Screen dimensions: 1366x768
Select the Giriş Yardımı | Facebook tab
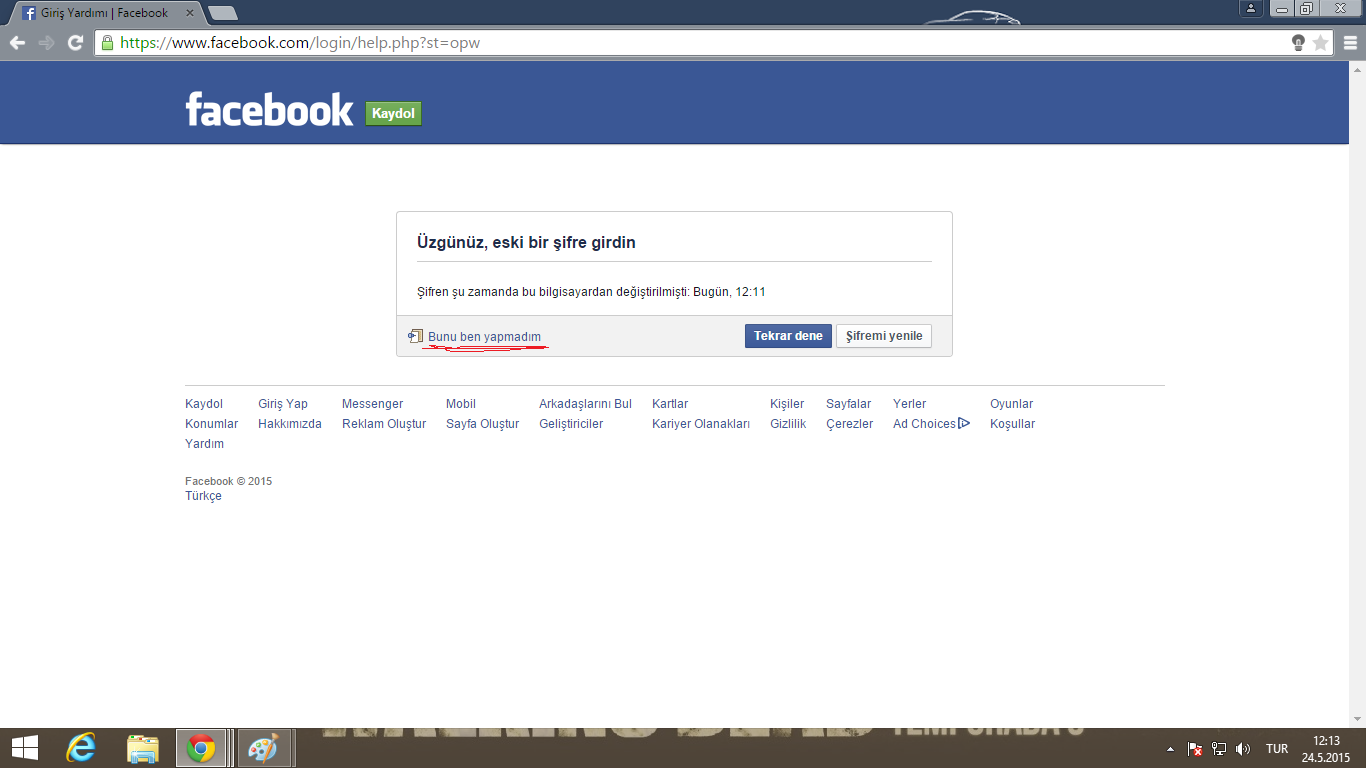pyautogui.click(x=103, y=13)
